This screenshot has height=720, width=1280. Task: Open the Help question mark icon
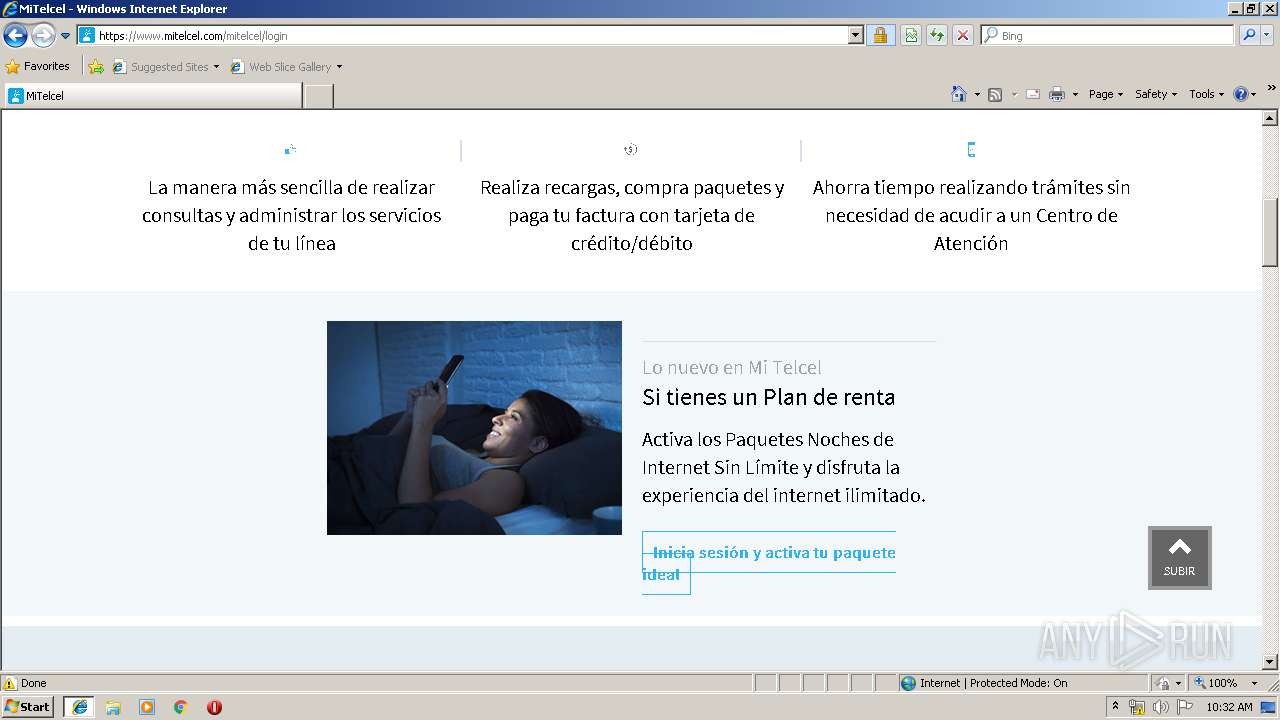pos(1241,94)
